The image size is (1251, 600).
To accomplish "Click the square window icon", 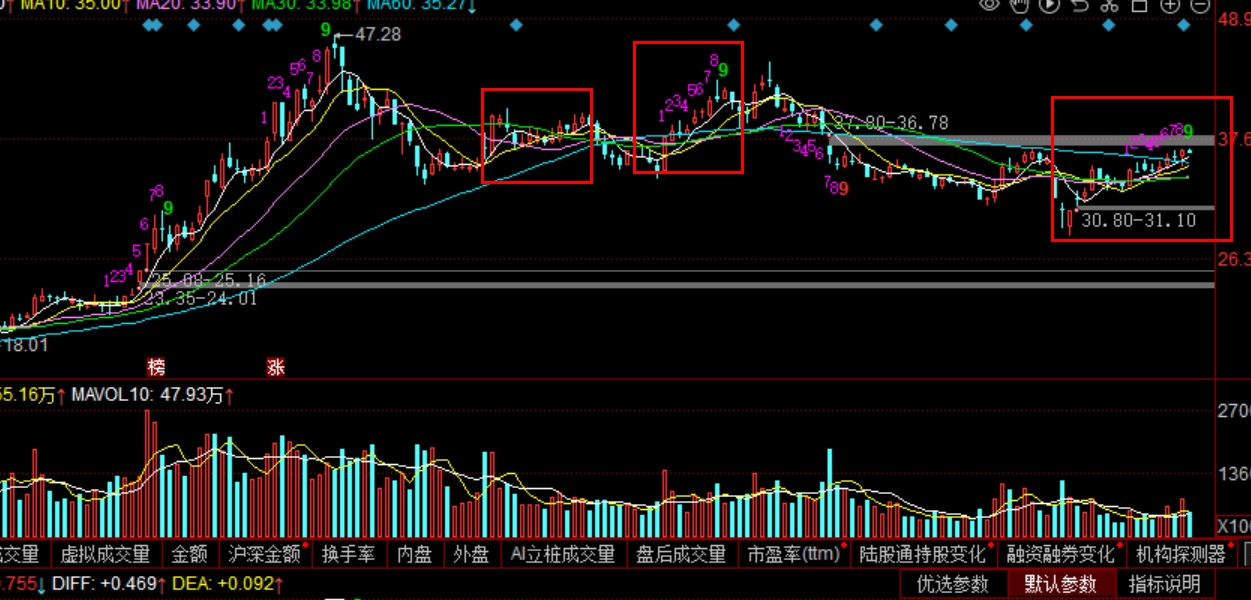I will [x=1140, y=5].
